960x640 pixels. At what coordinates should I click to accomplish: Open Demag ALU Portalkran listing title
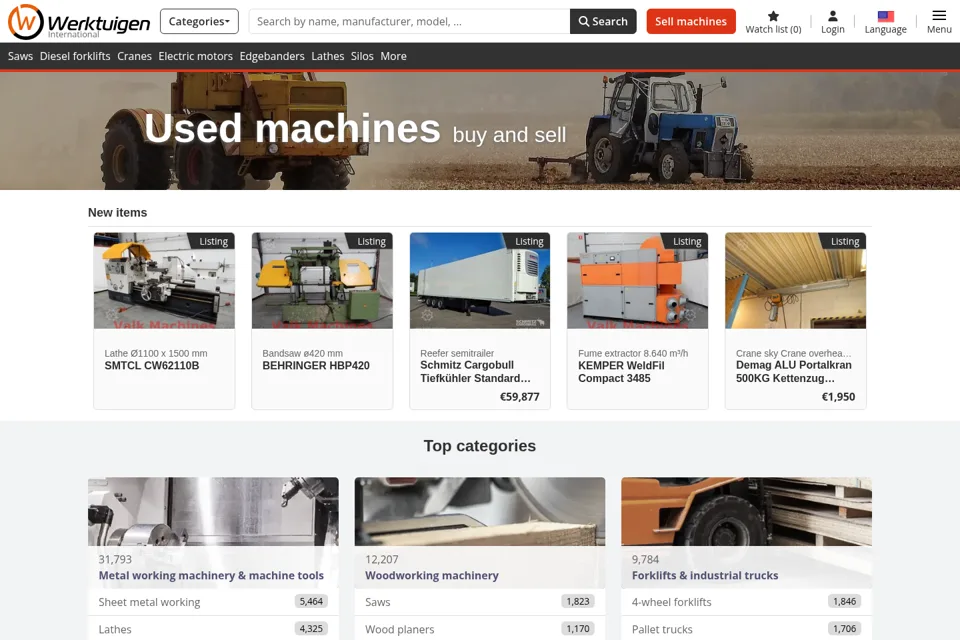793,372
